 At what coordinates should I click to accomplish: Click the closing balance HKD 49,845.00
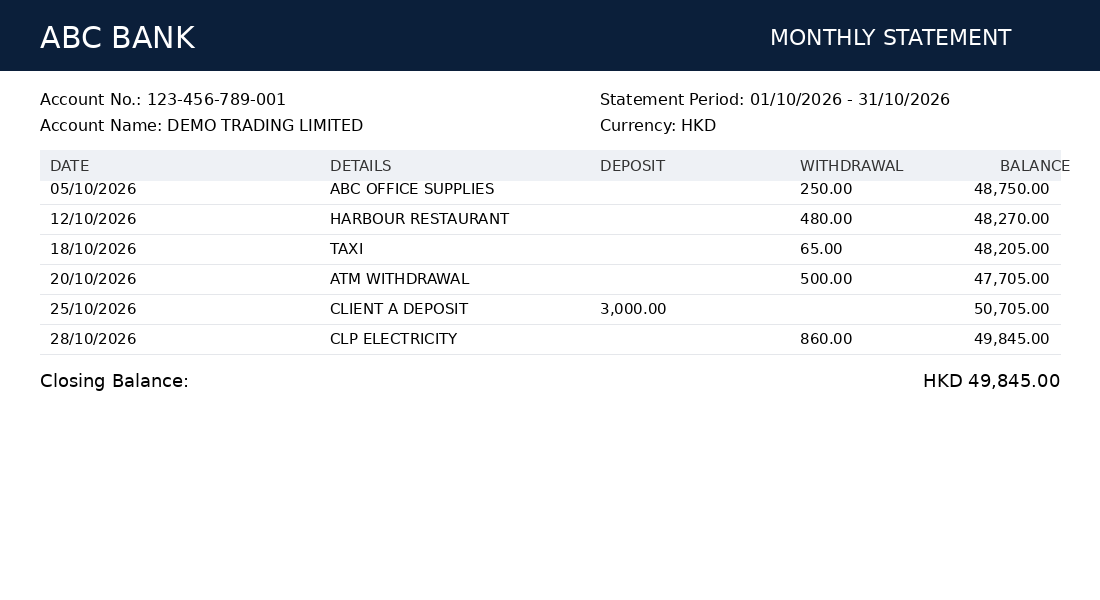click(x=991, y=381)
